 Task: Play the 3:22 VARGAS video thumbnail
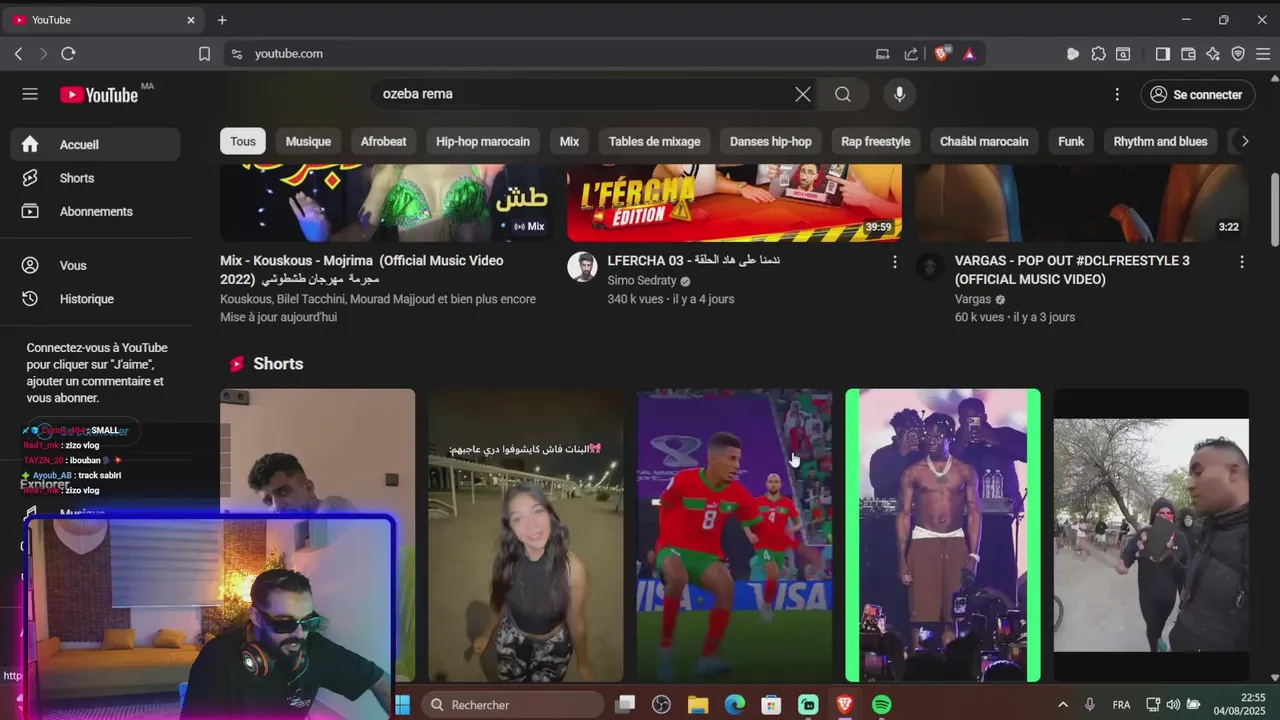[x=1082, y=203]
